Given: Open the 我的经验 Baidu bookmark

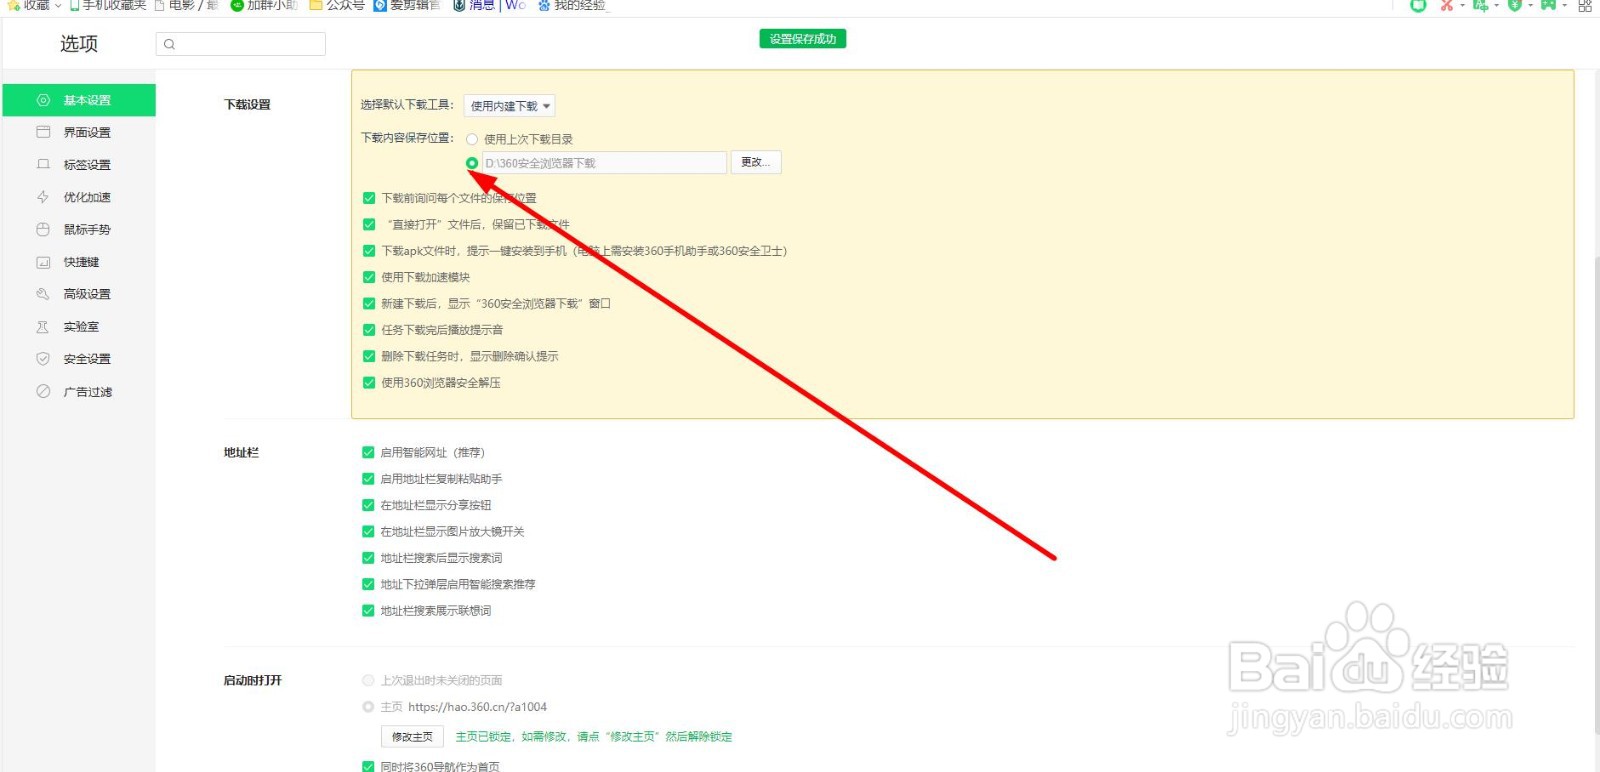Looking at the screenshot, I should tap(573, 5).
